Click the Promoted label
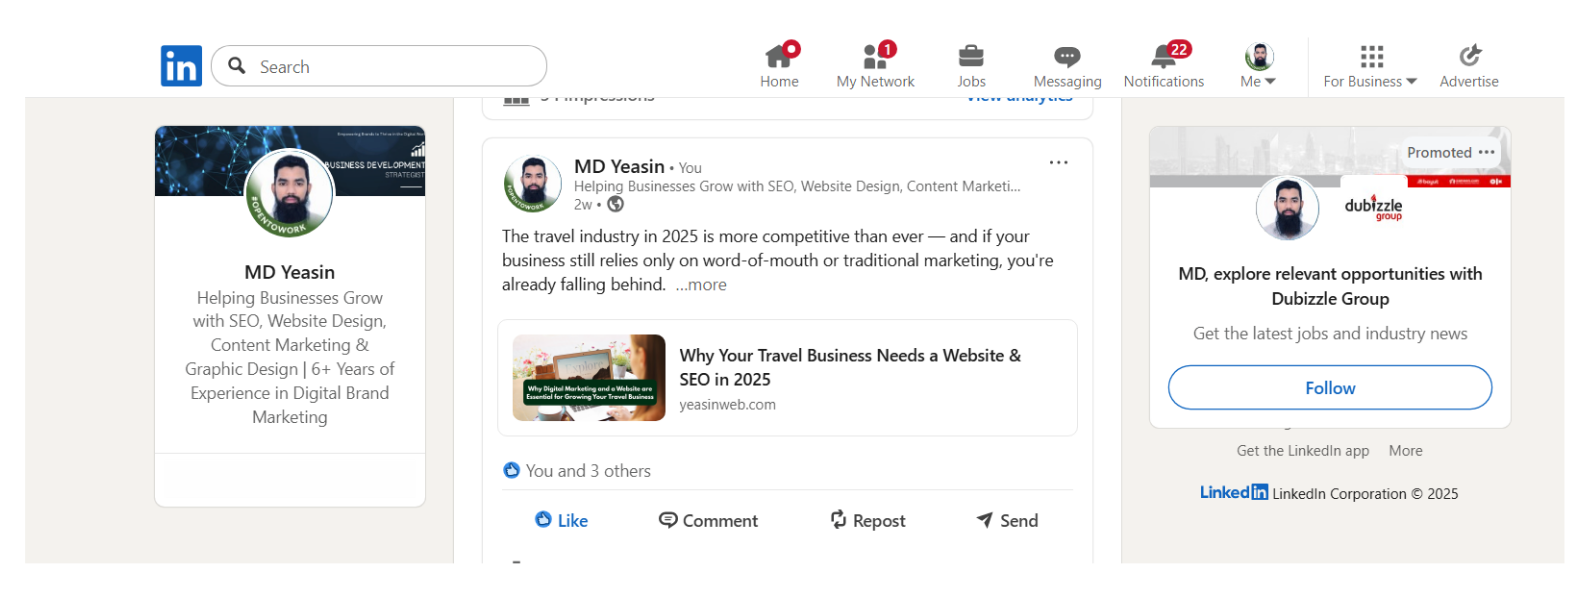Viewport: 1591px width, 589px height. (x=1439, y=152)
